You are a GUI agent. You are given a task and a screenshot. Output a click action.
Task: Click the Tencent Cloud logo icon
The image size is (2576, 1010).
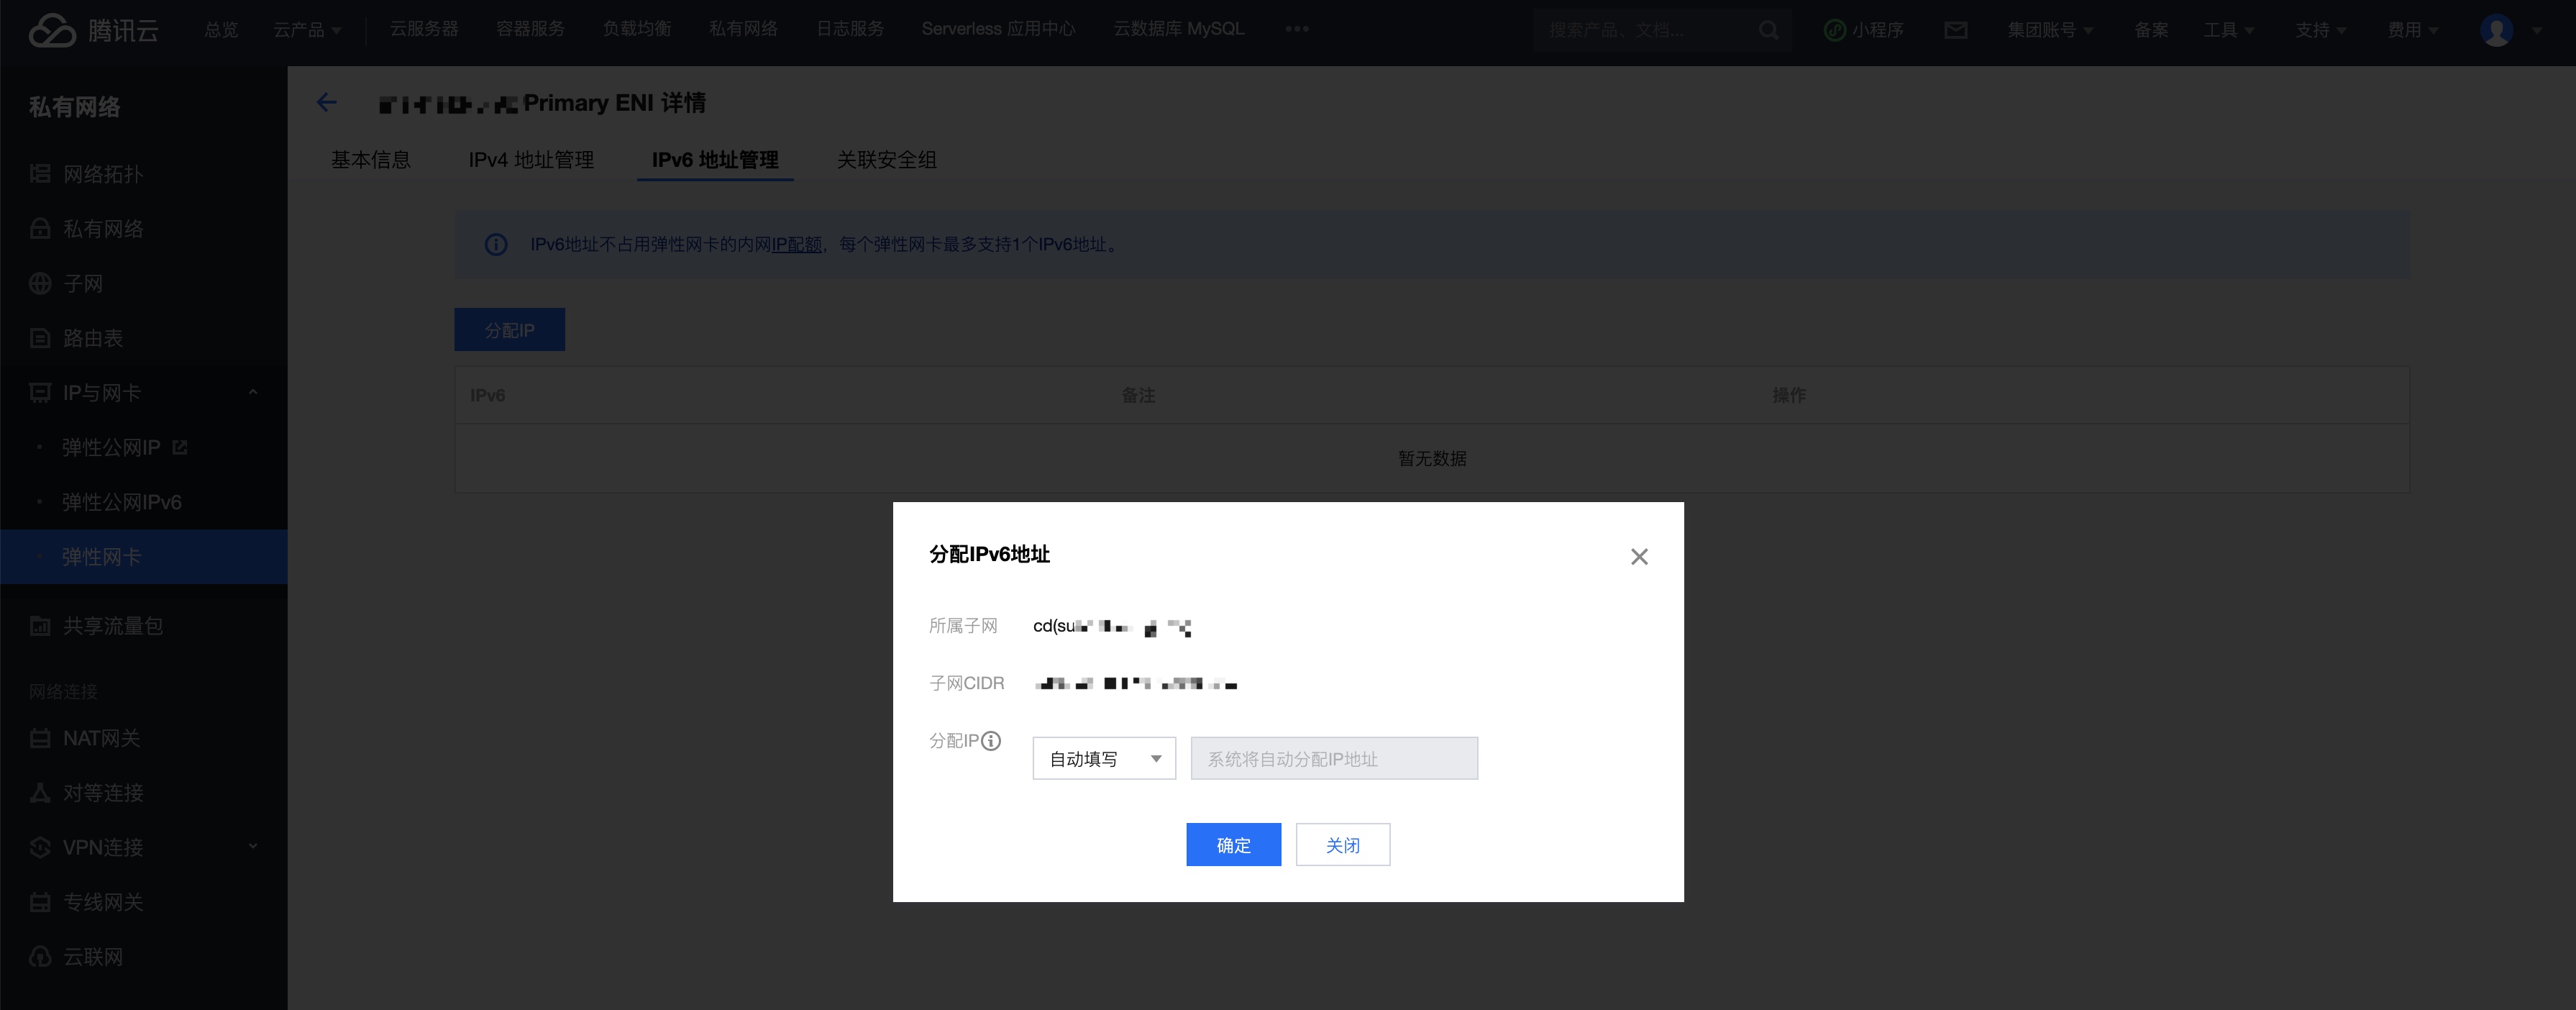pyautogui.click(x=52, y=30)
